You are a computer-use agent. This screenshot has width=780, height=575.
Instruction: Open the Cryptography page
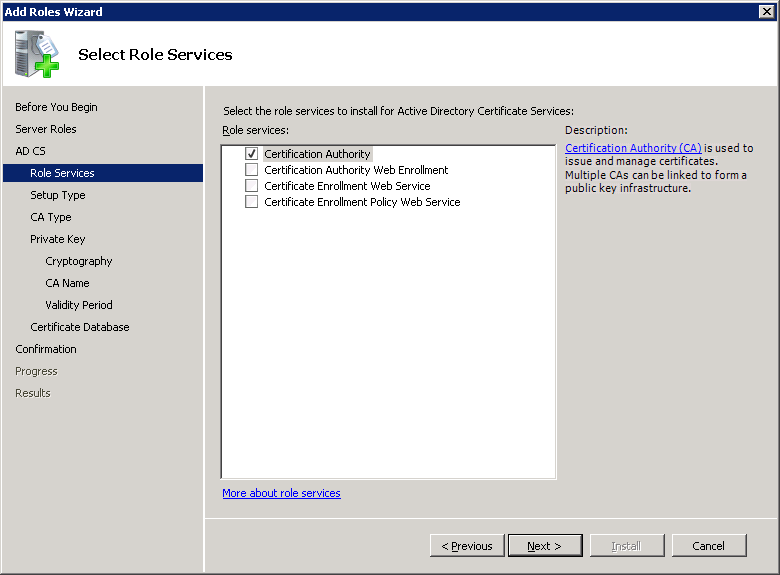click(x=79, y=261)
